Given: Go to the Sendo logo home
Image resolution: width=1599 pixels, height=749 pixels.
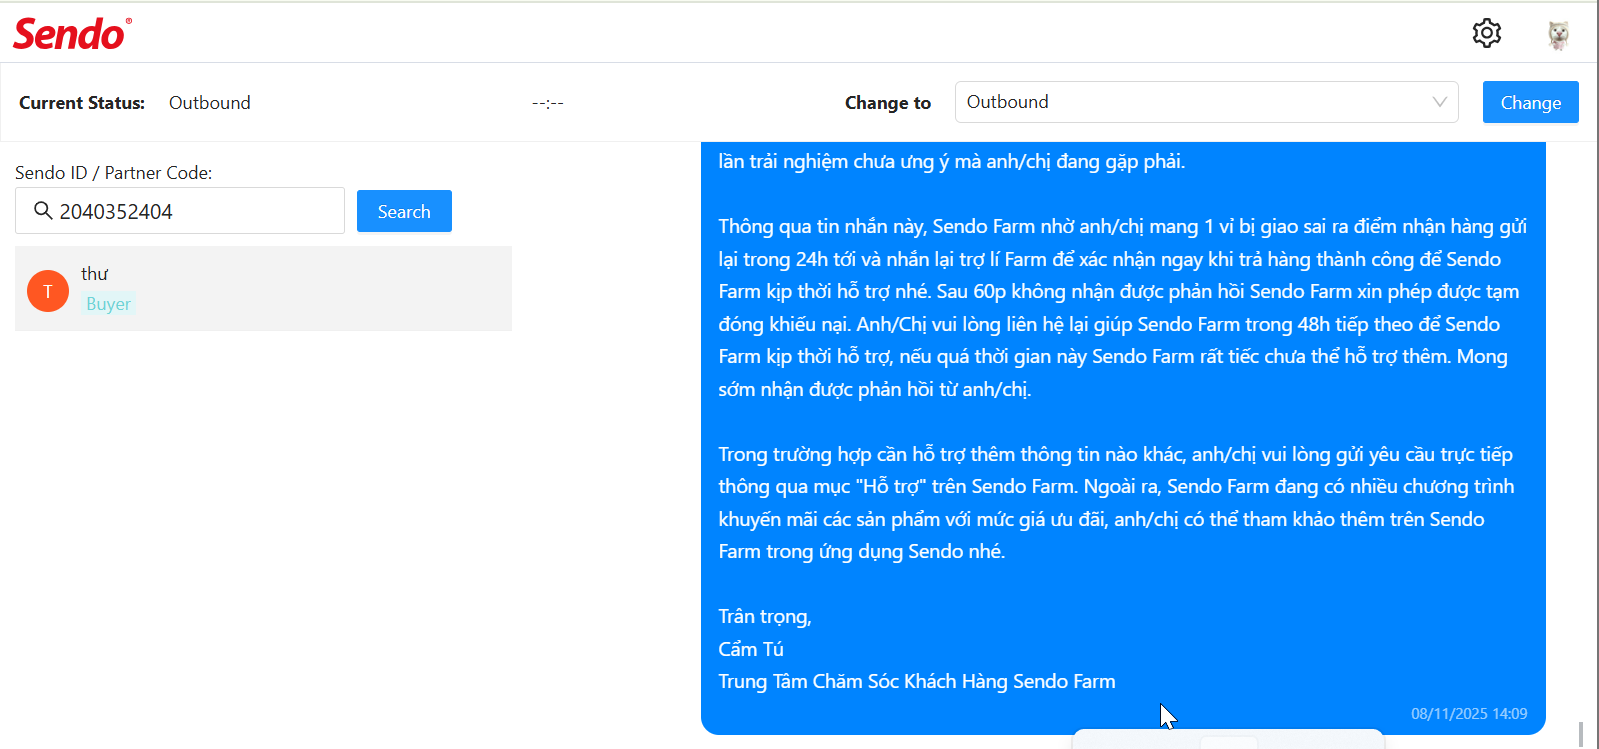Looking at the screenshot, I should pyautogui.click(x=72, y=34).
